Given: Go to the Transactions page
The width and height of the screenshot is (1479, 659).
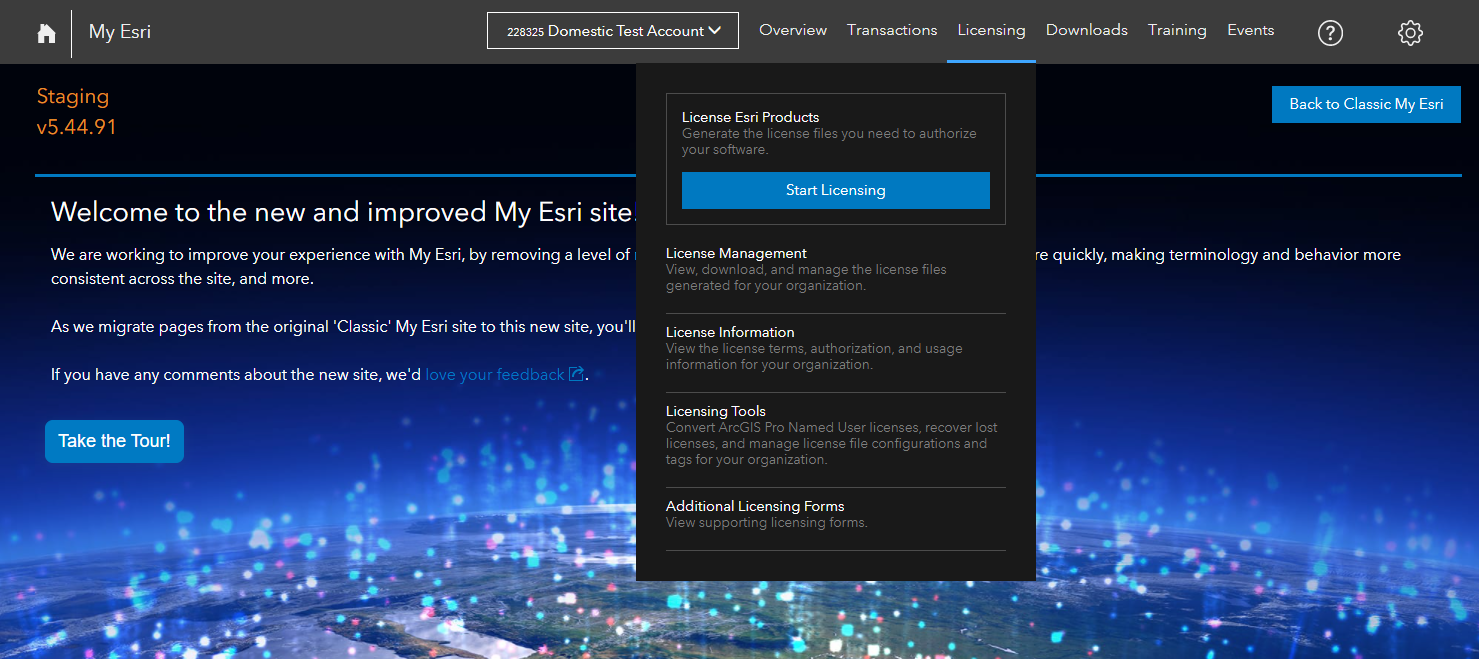Looking at the screenshot, I should (x=892, y=30).
